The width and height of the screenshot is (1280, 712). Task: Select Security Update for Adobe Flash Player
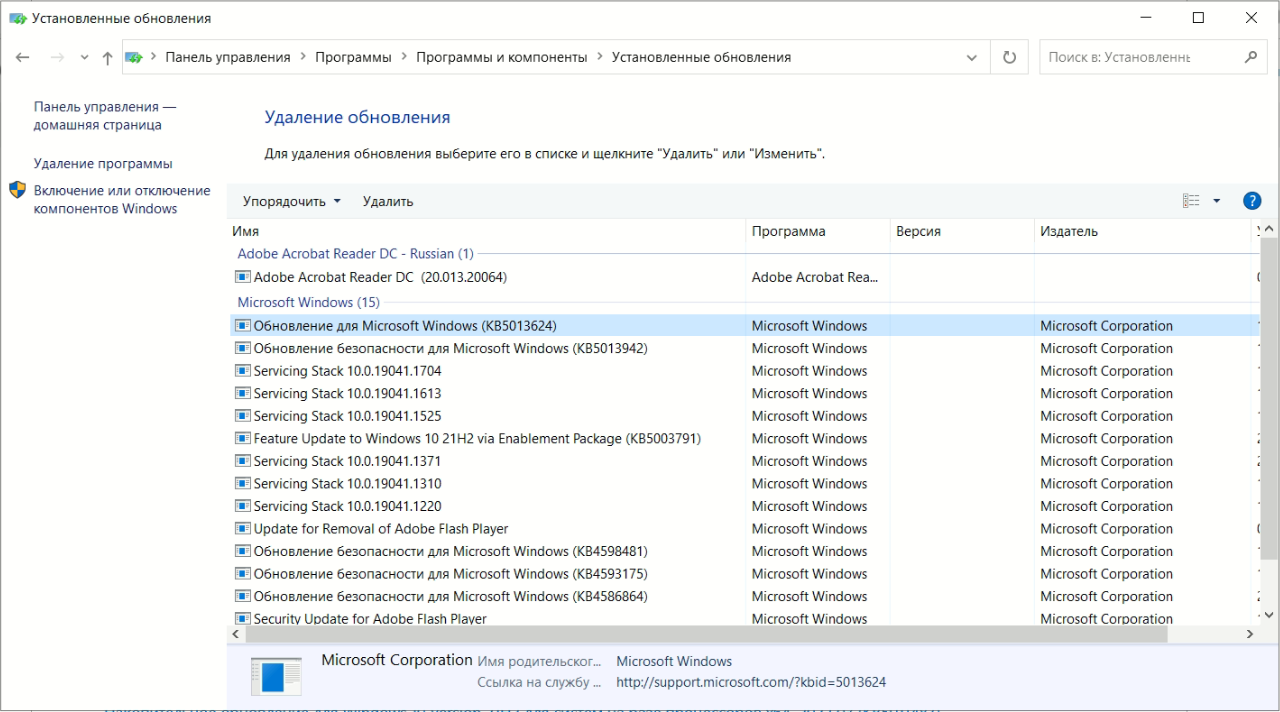click(x=370, y=619)
